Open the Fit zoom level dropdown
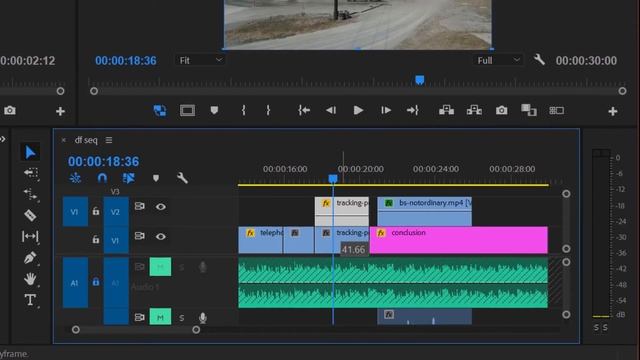 click(x=201, y=60)
